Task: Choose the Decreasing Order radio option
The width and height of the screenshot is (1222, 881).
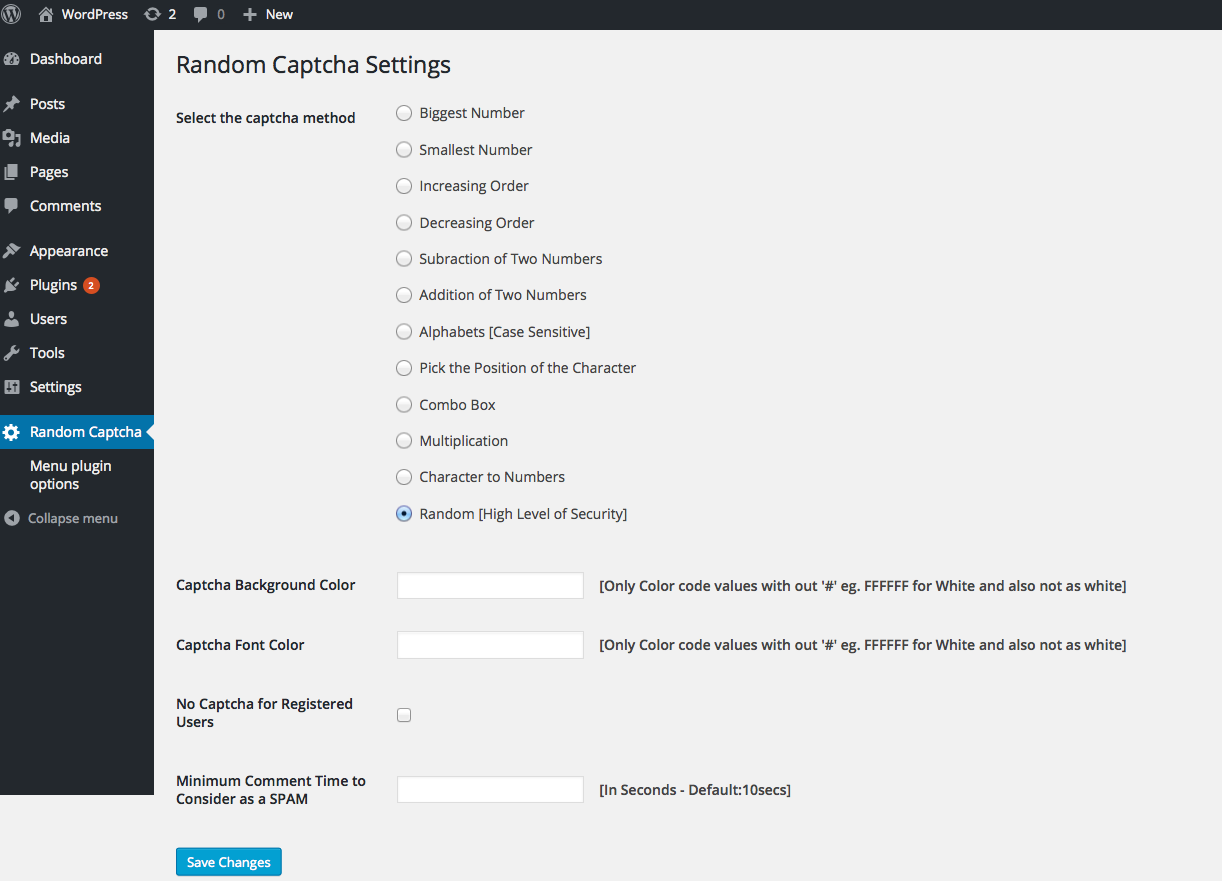Action: pos(404,223)
